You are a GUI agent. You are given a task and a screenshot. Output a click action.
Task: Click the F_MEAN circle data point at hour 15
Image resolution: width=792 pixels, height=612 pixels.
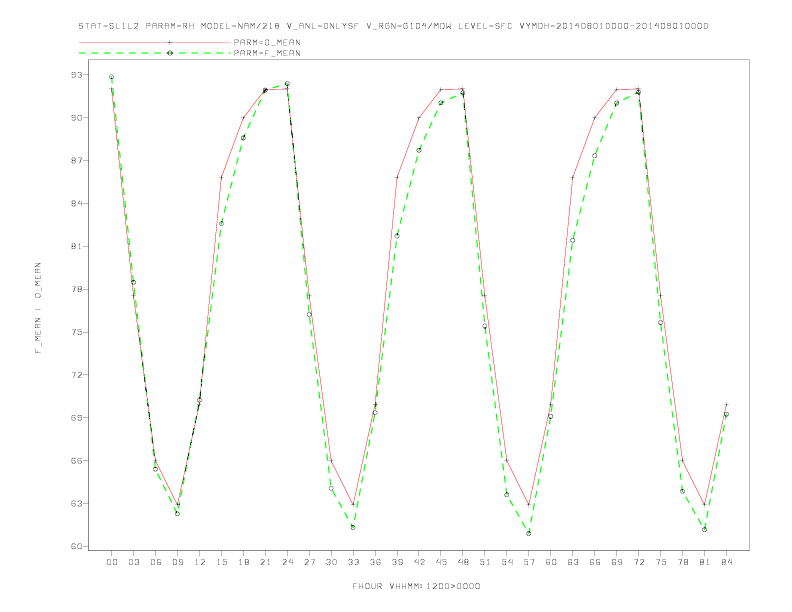(x=221, y=223)
